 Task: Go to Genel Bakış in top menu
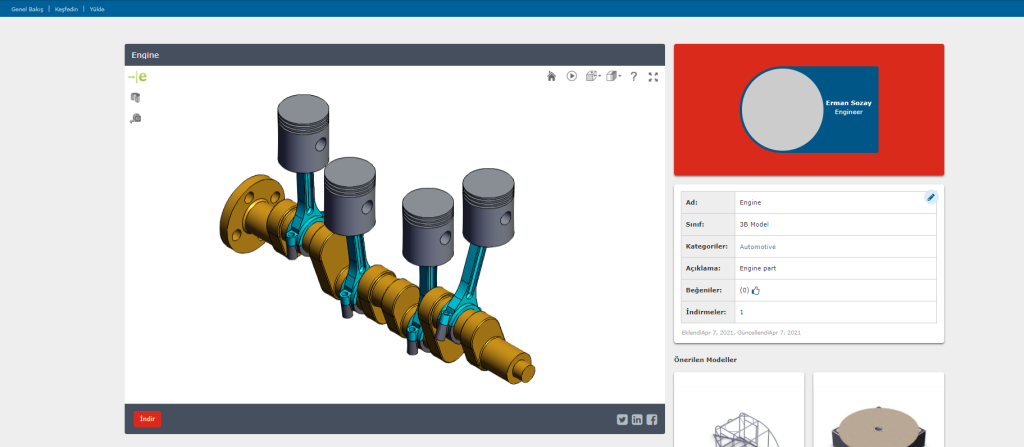click(x=26, y=8)
